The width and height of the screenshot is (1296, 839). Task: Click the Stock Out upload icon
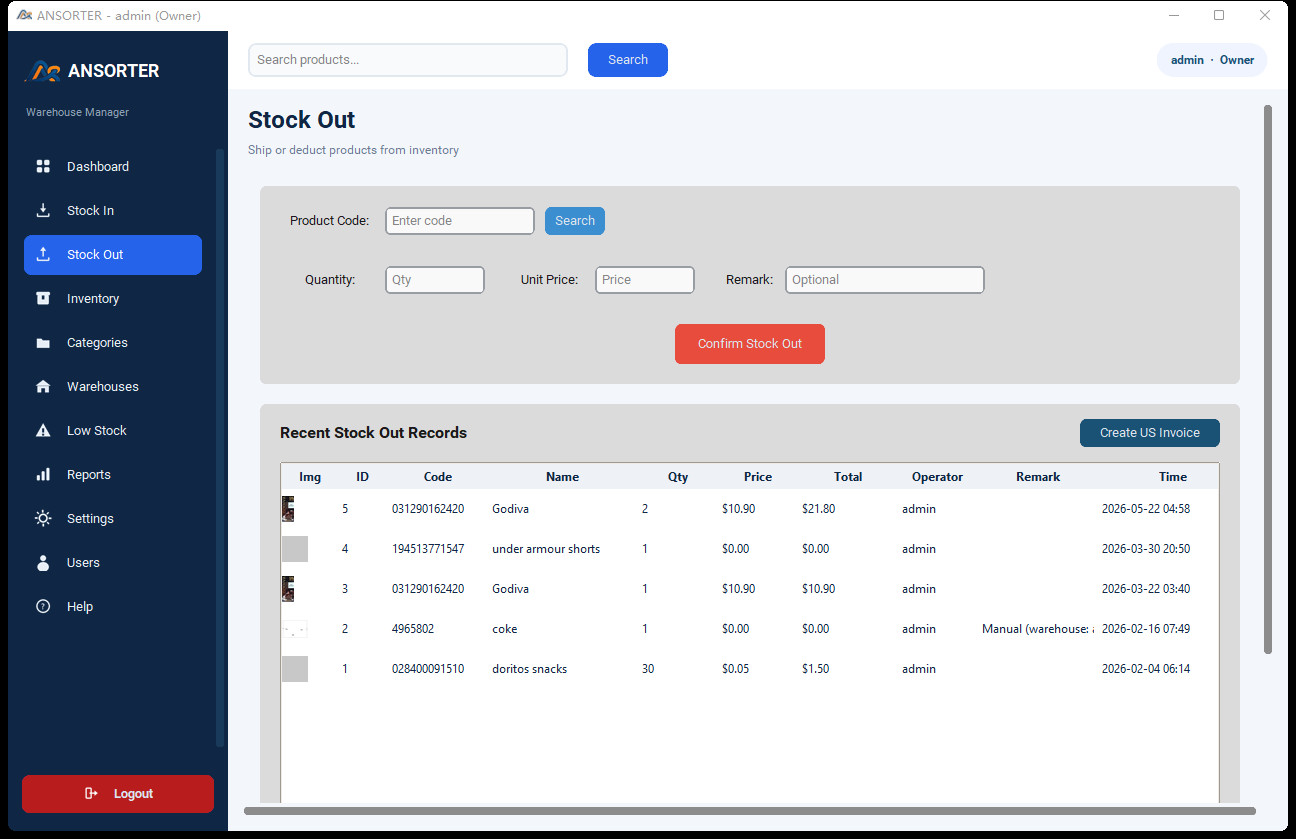[x=43, y=254]
